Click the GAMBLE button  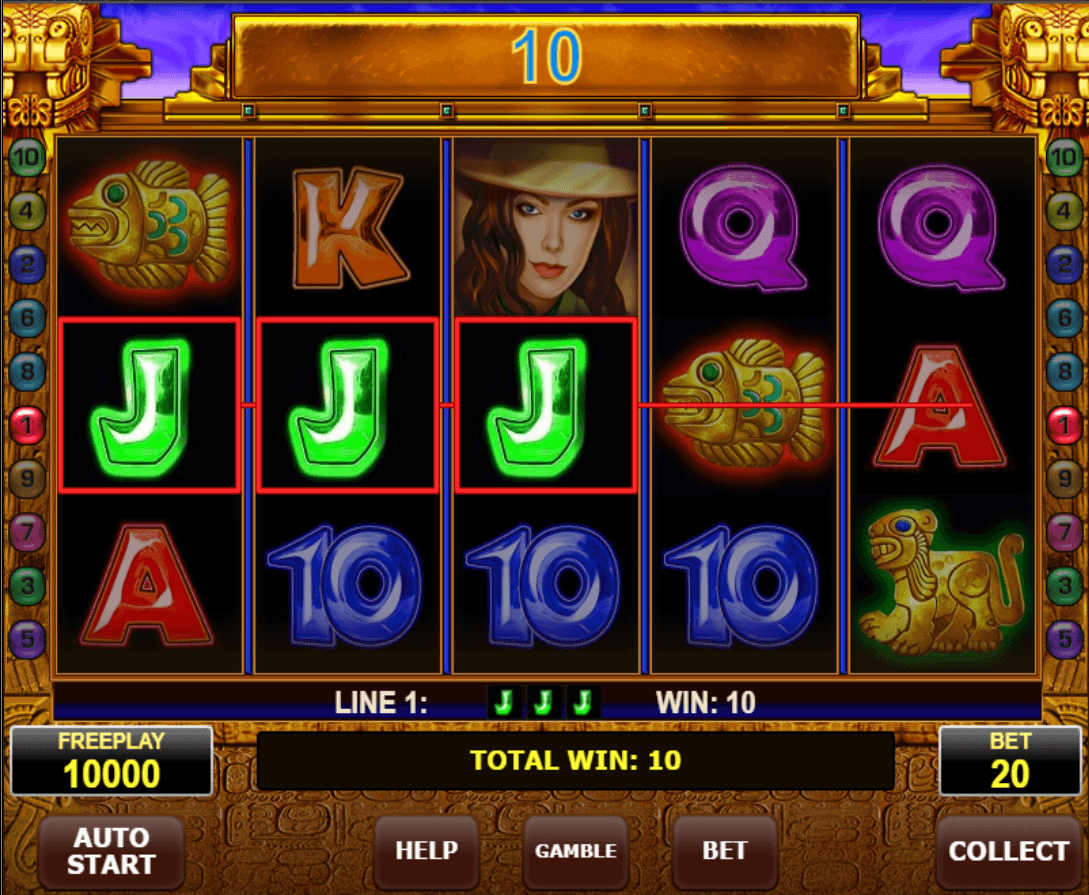tap(576, 851)
